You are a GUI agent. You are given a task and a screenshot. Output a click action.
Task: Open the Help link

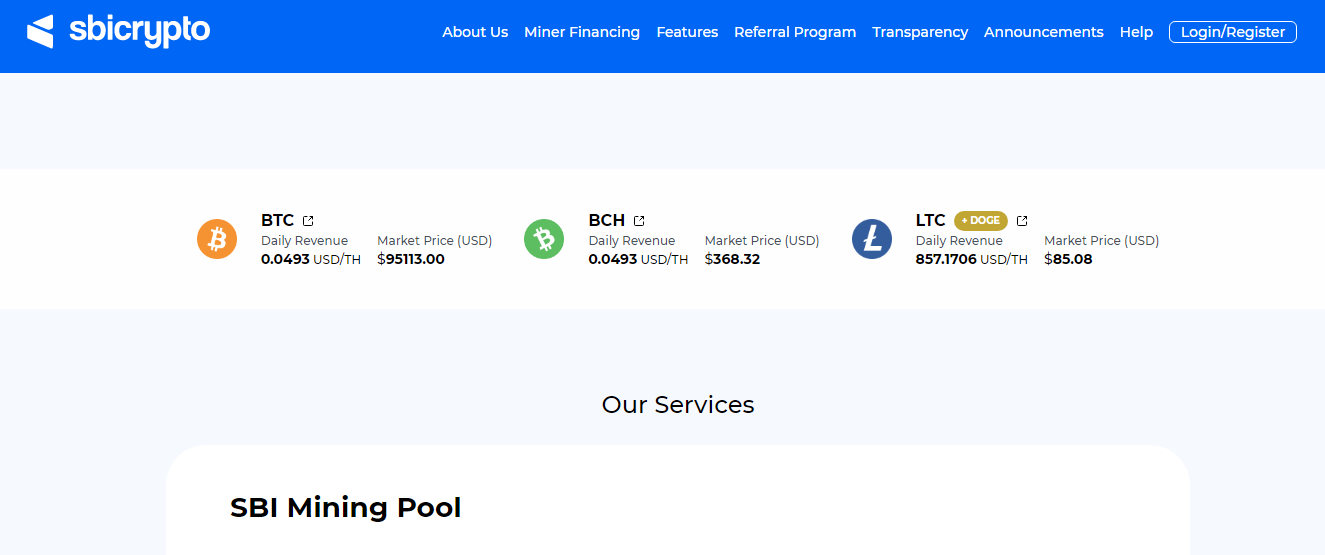1136,32
